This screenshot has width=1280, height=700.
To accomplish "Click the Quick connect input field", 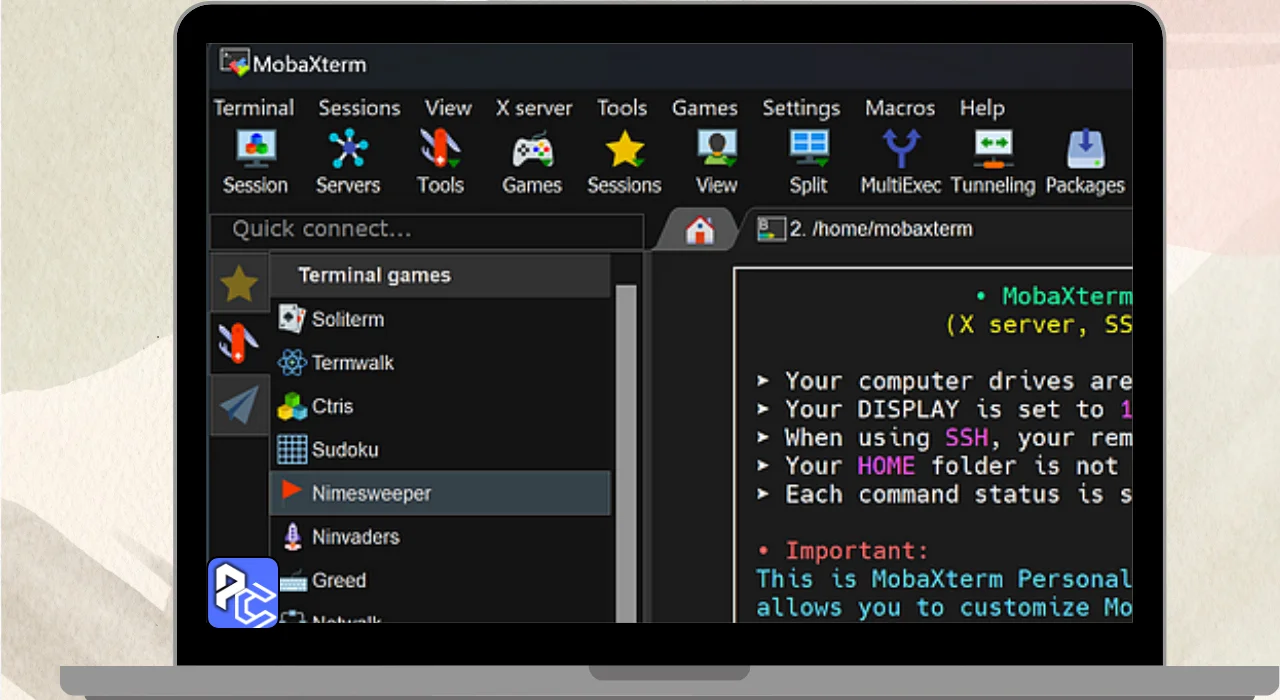I will 426,230.
